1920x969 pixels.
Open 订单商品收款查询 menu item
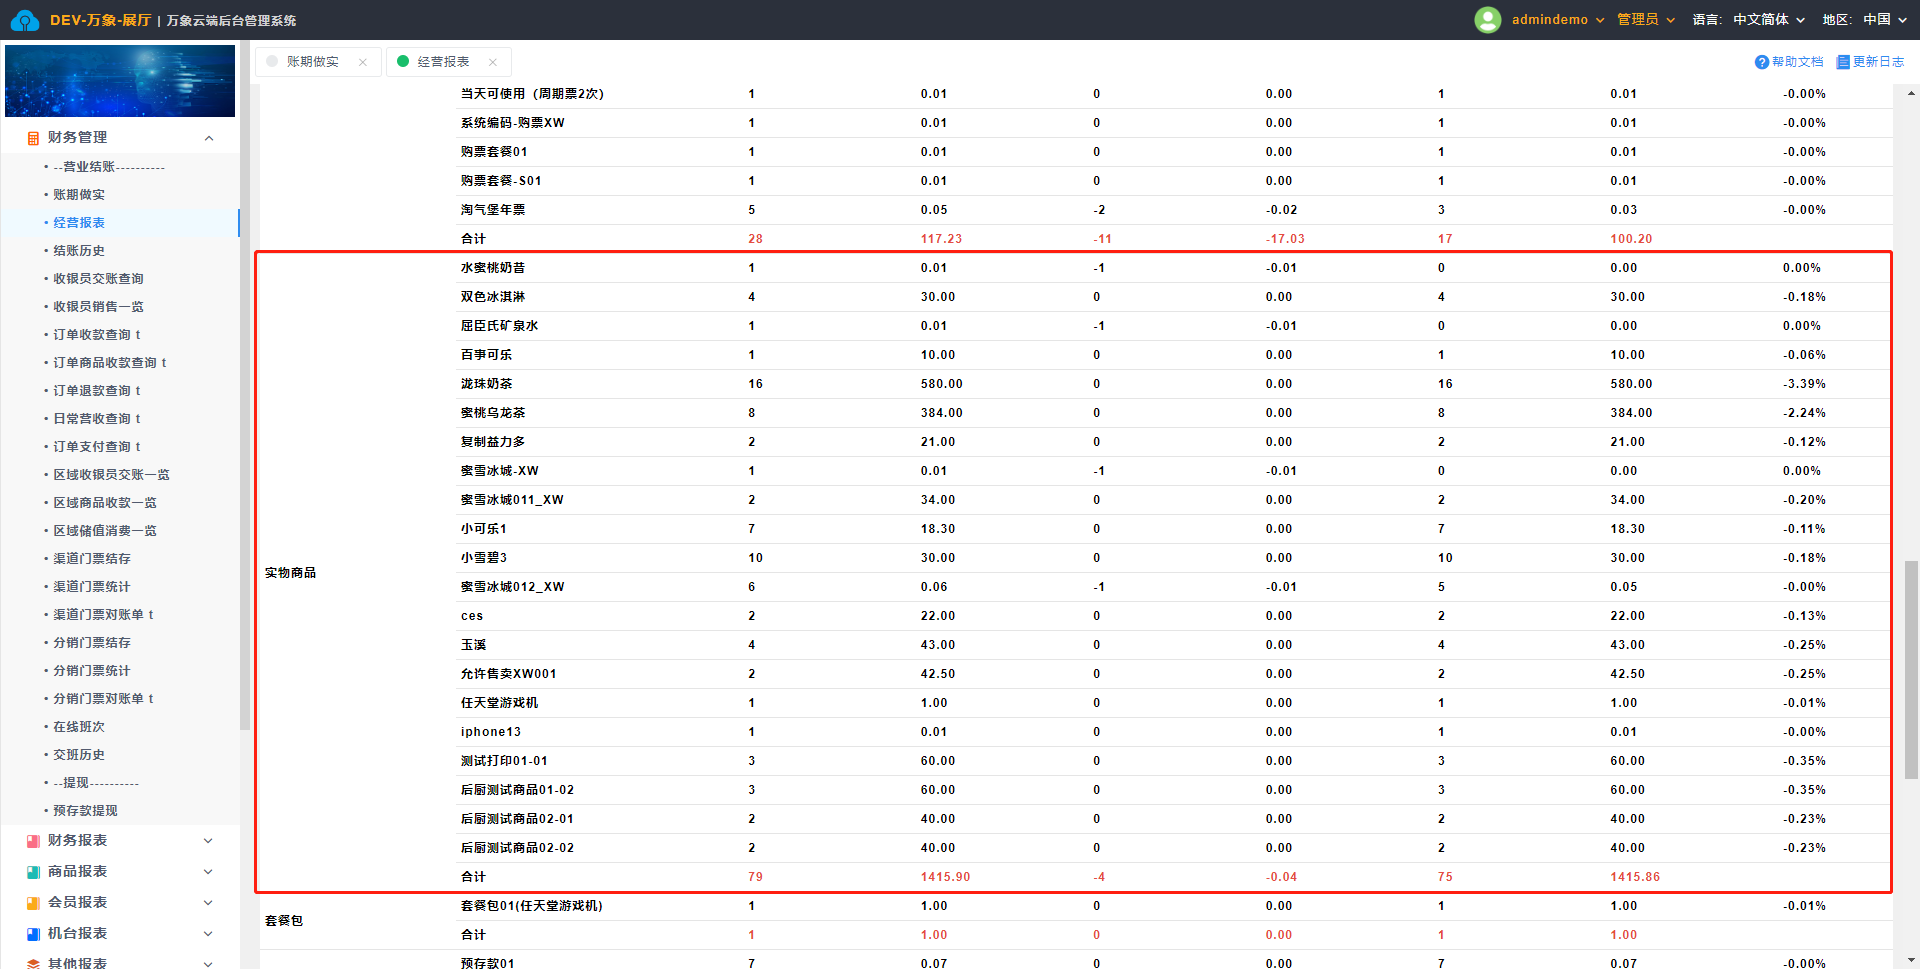110,363
